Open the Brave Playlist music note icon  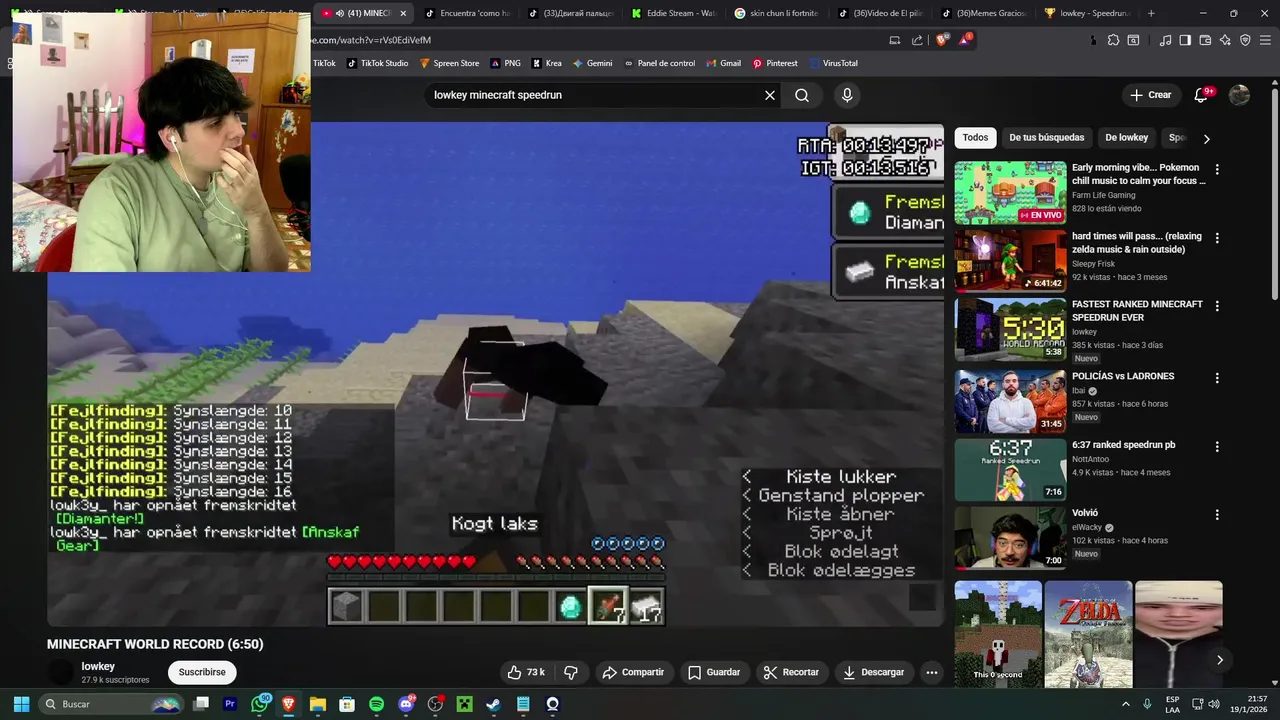[x=1165, y=40]
